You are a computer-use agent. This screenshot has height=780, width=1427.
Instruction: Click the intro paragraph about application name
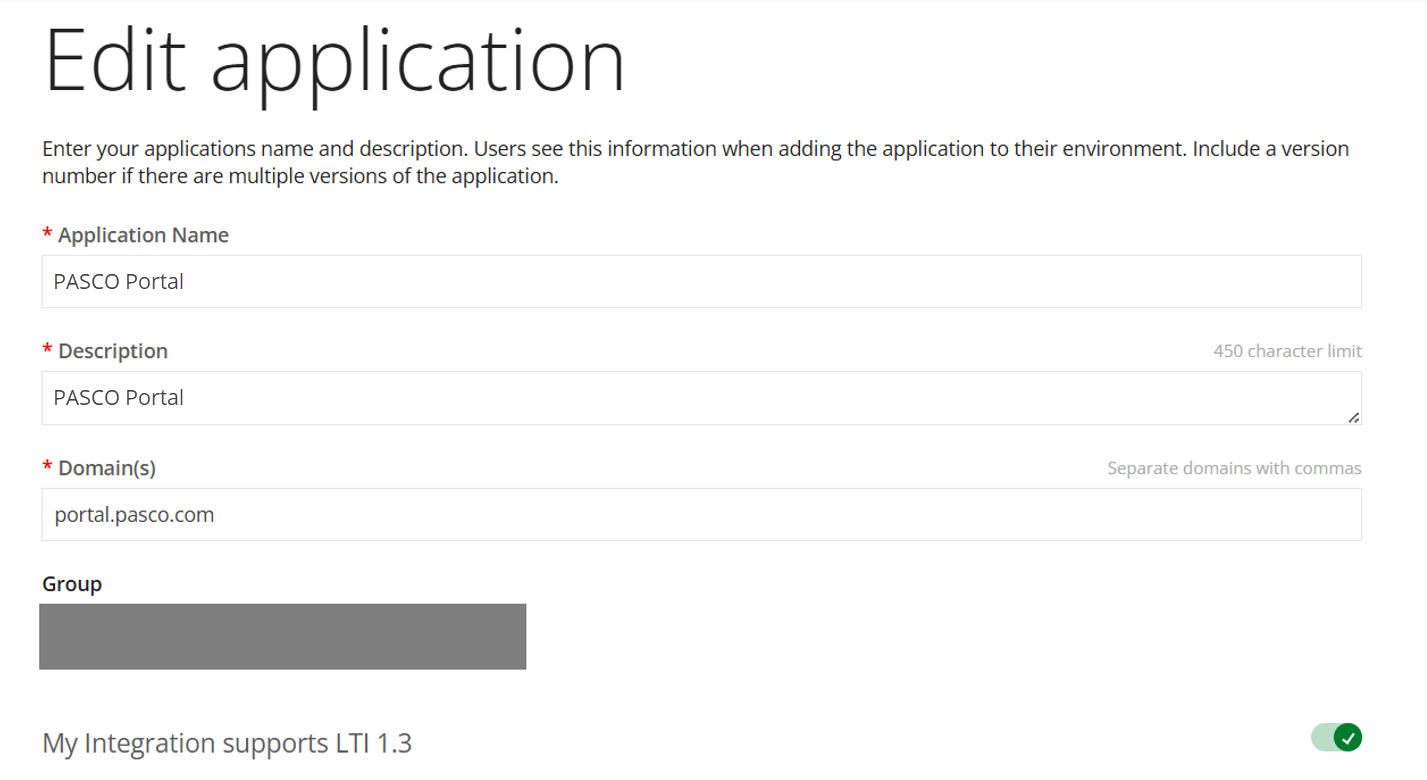point(695,162)
